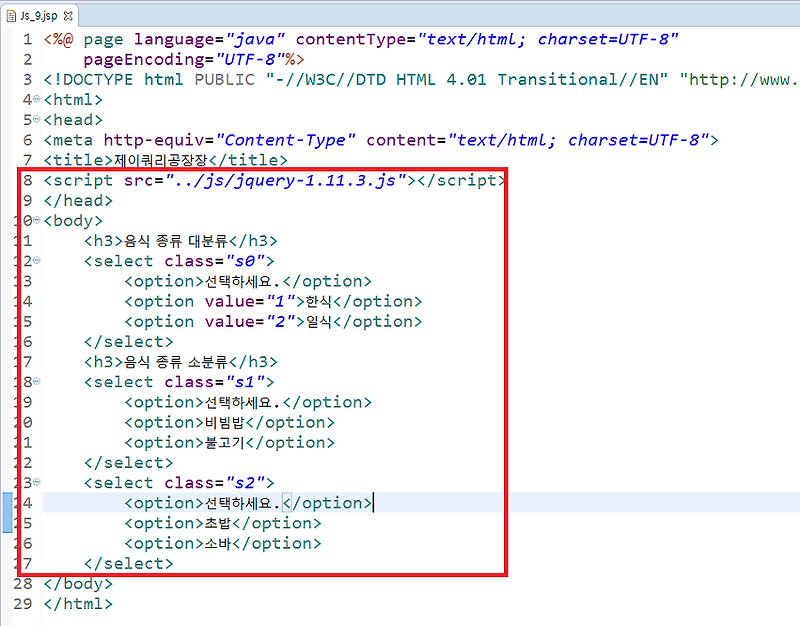Collapse the select class s2 fold marker
This screenshot has width=800, height=626.
(37, 483)
